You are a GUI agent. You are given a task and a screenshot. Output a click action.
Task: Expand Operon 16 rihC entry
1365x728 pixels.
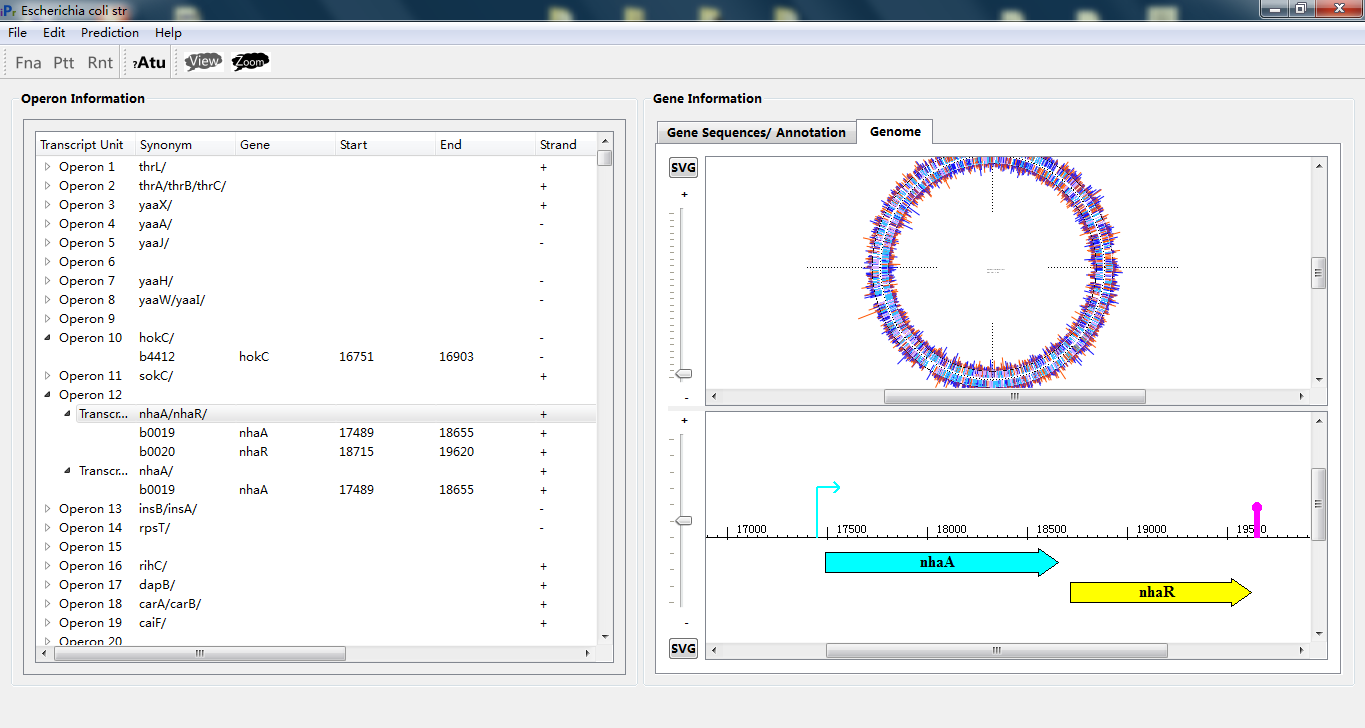(47, 566)
